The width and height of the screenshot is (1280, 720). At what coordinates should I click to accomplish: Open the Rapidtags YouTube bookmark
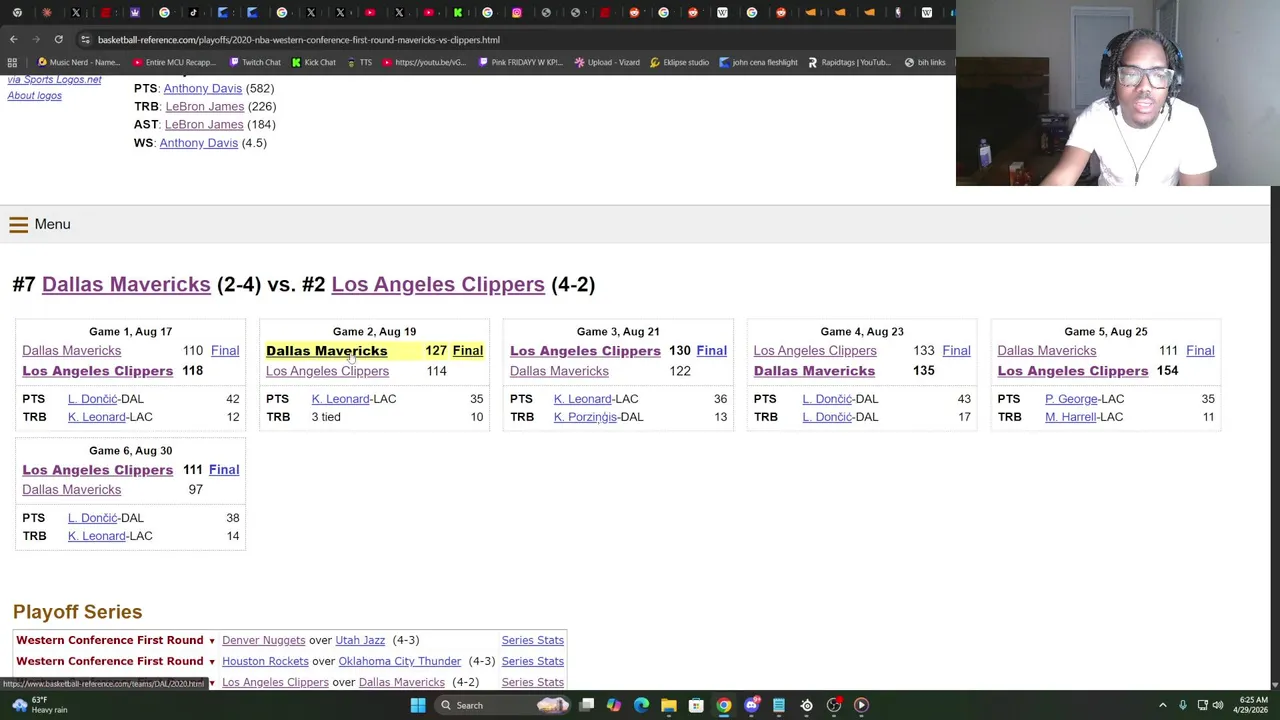[849, 62]
